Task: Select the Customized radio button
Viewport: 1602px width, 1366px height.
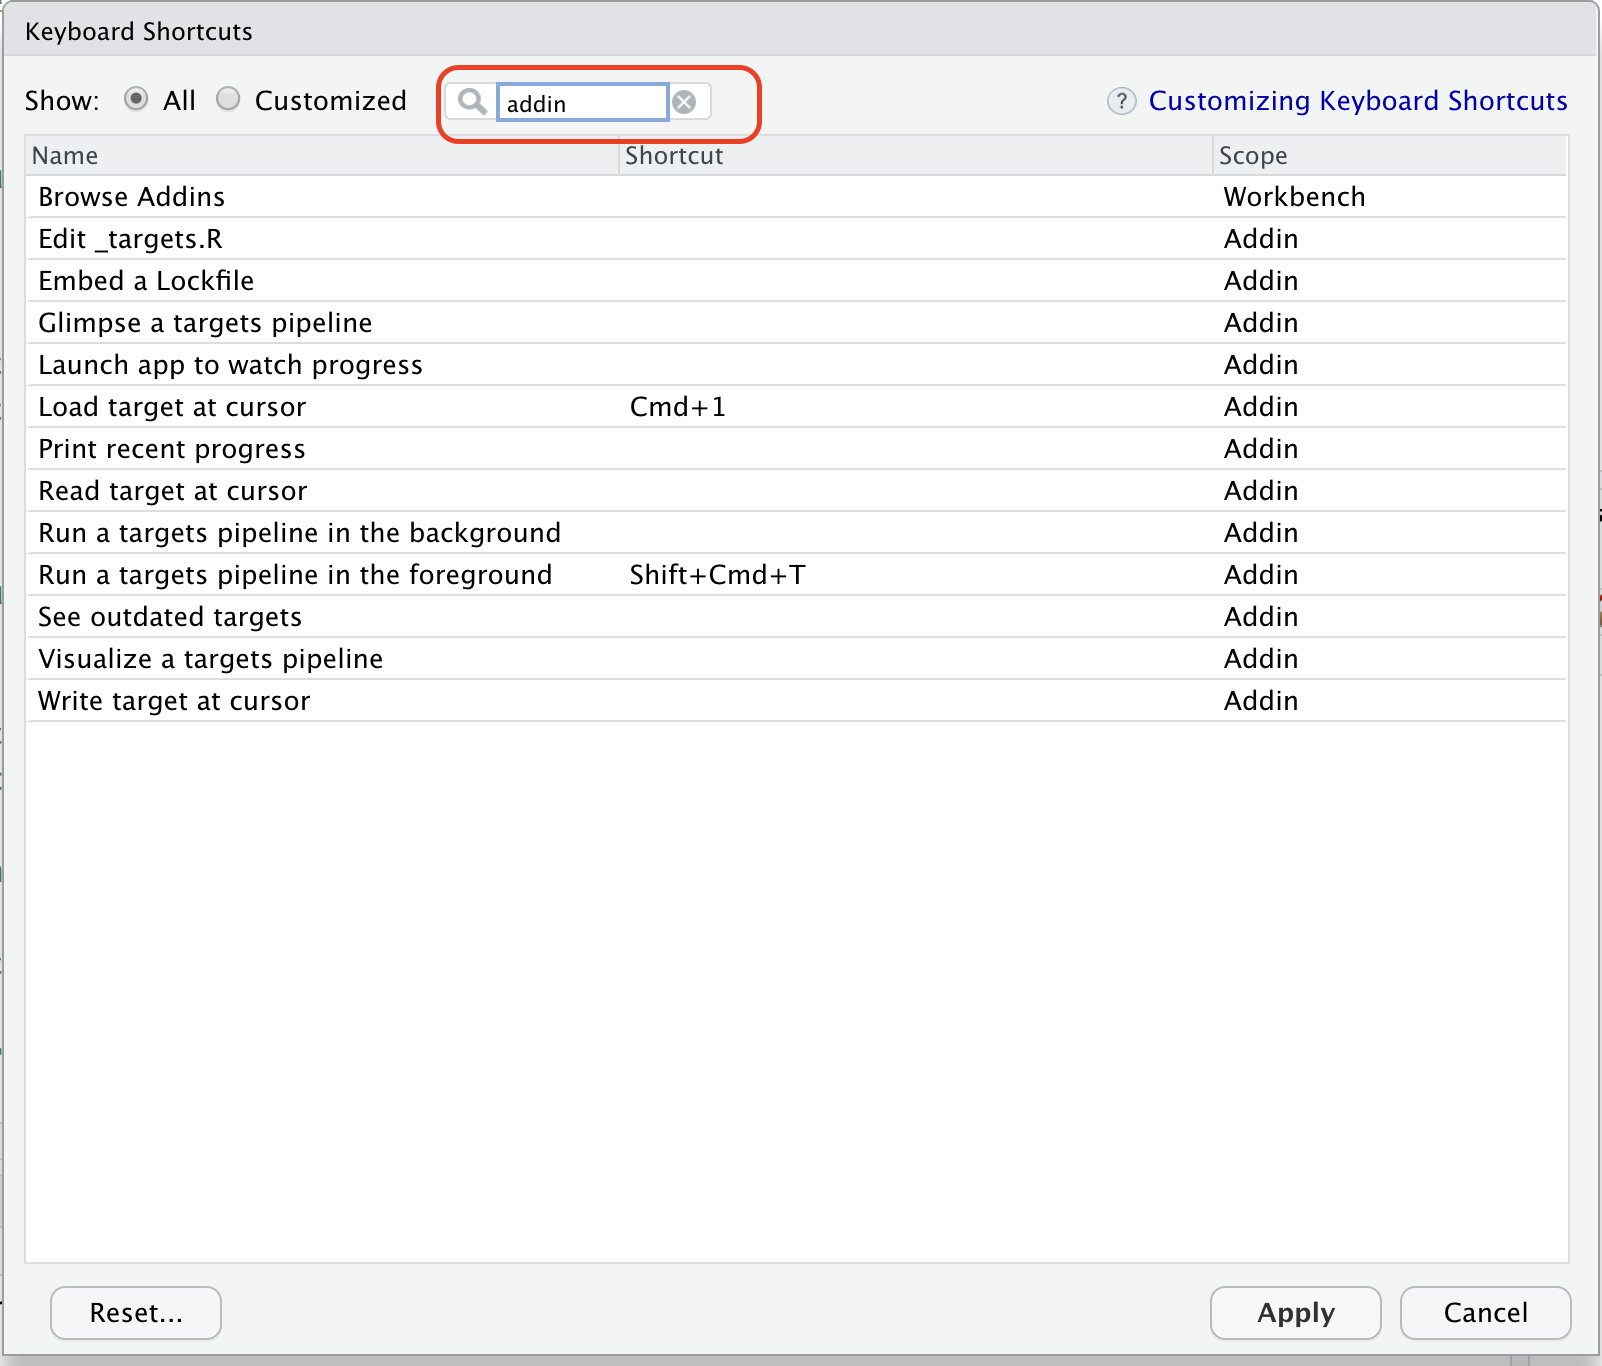Action: click(229, 99)
